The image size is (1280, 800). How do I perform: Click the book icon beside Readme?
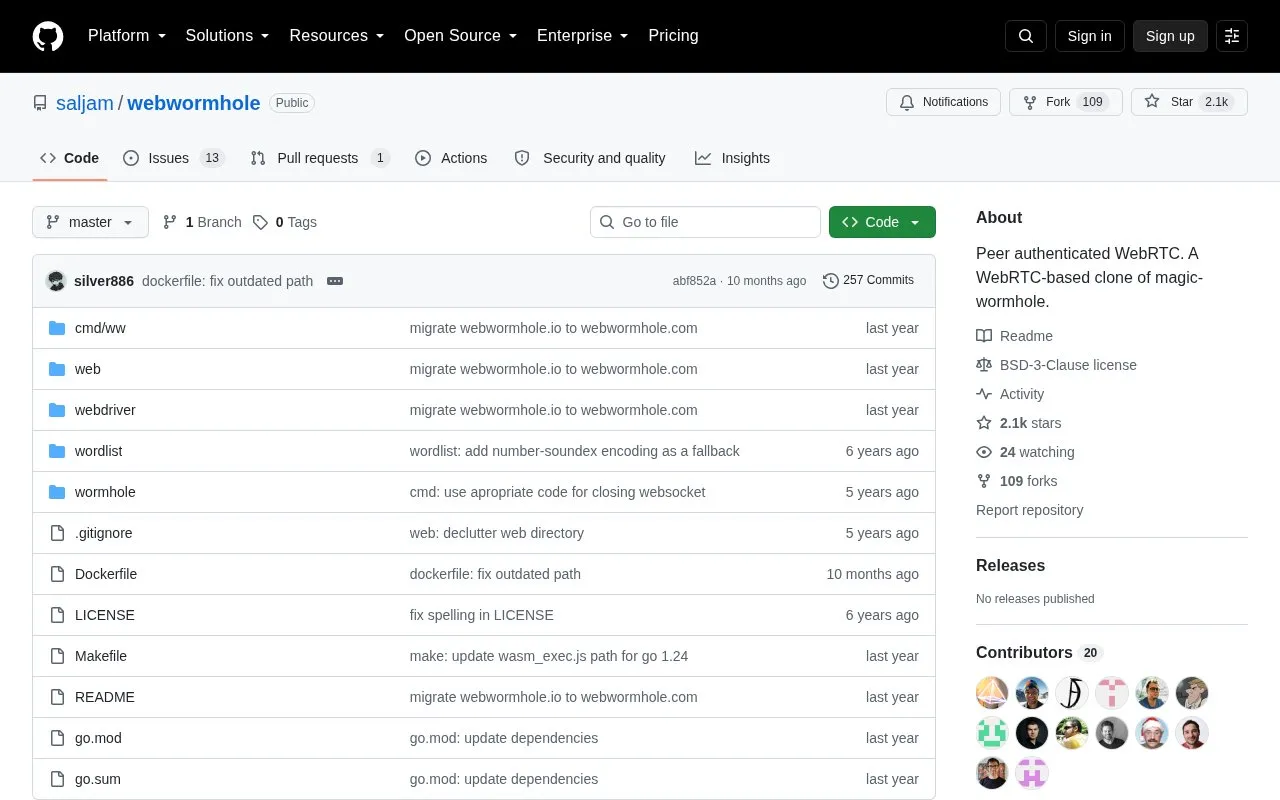pyautogui.click(x=984, y=336)
